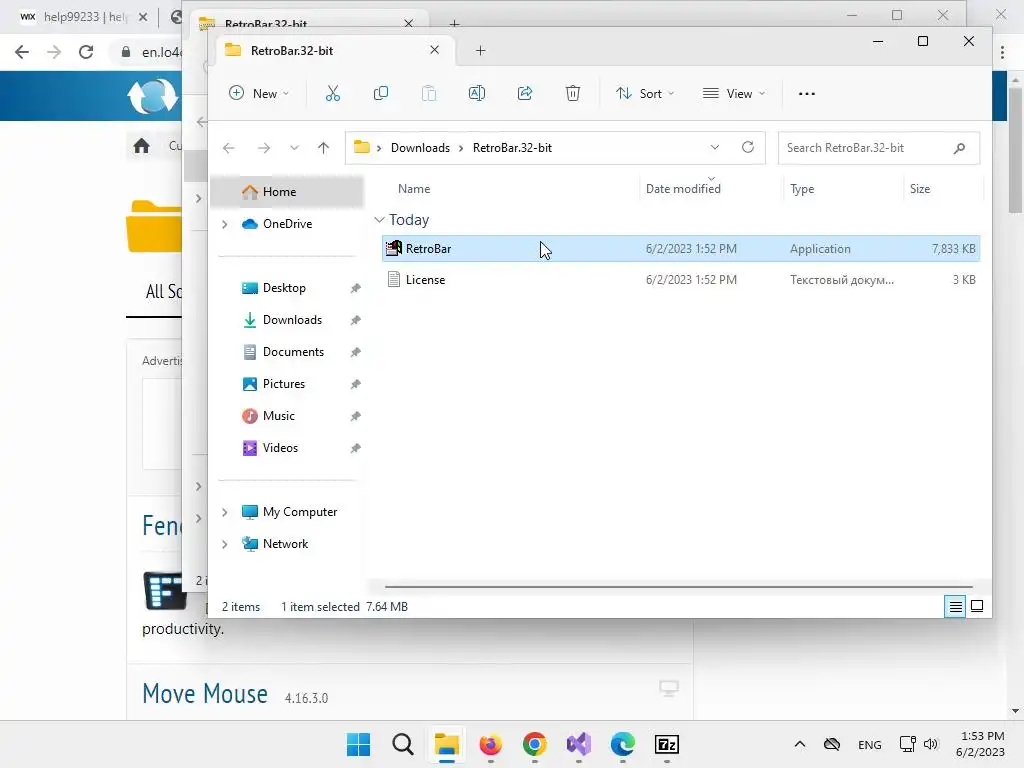This screenshot has height=768, width=1024.
Task: Click the Share icon in the toolbar
Action: click(x=525, y=93)
